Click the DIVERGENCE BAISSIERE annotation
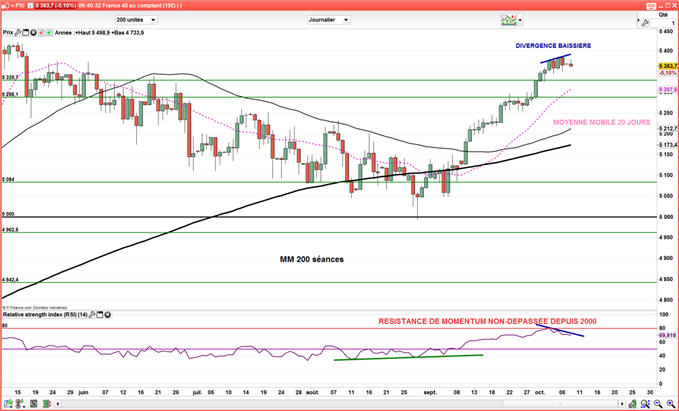 553,45
